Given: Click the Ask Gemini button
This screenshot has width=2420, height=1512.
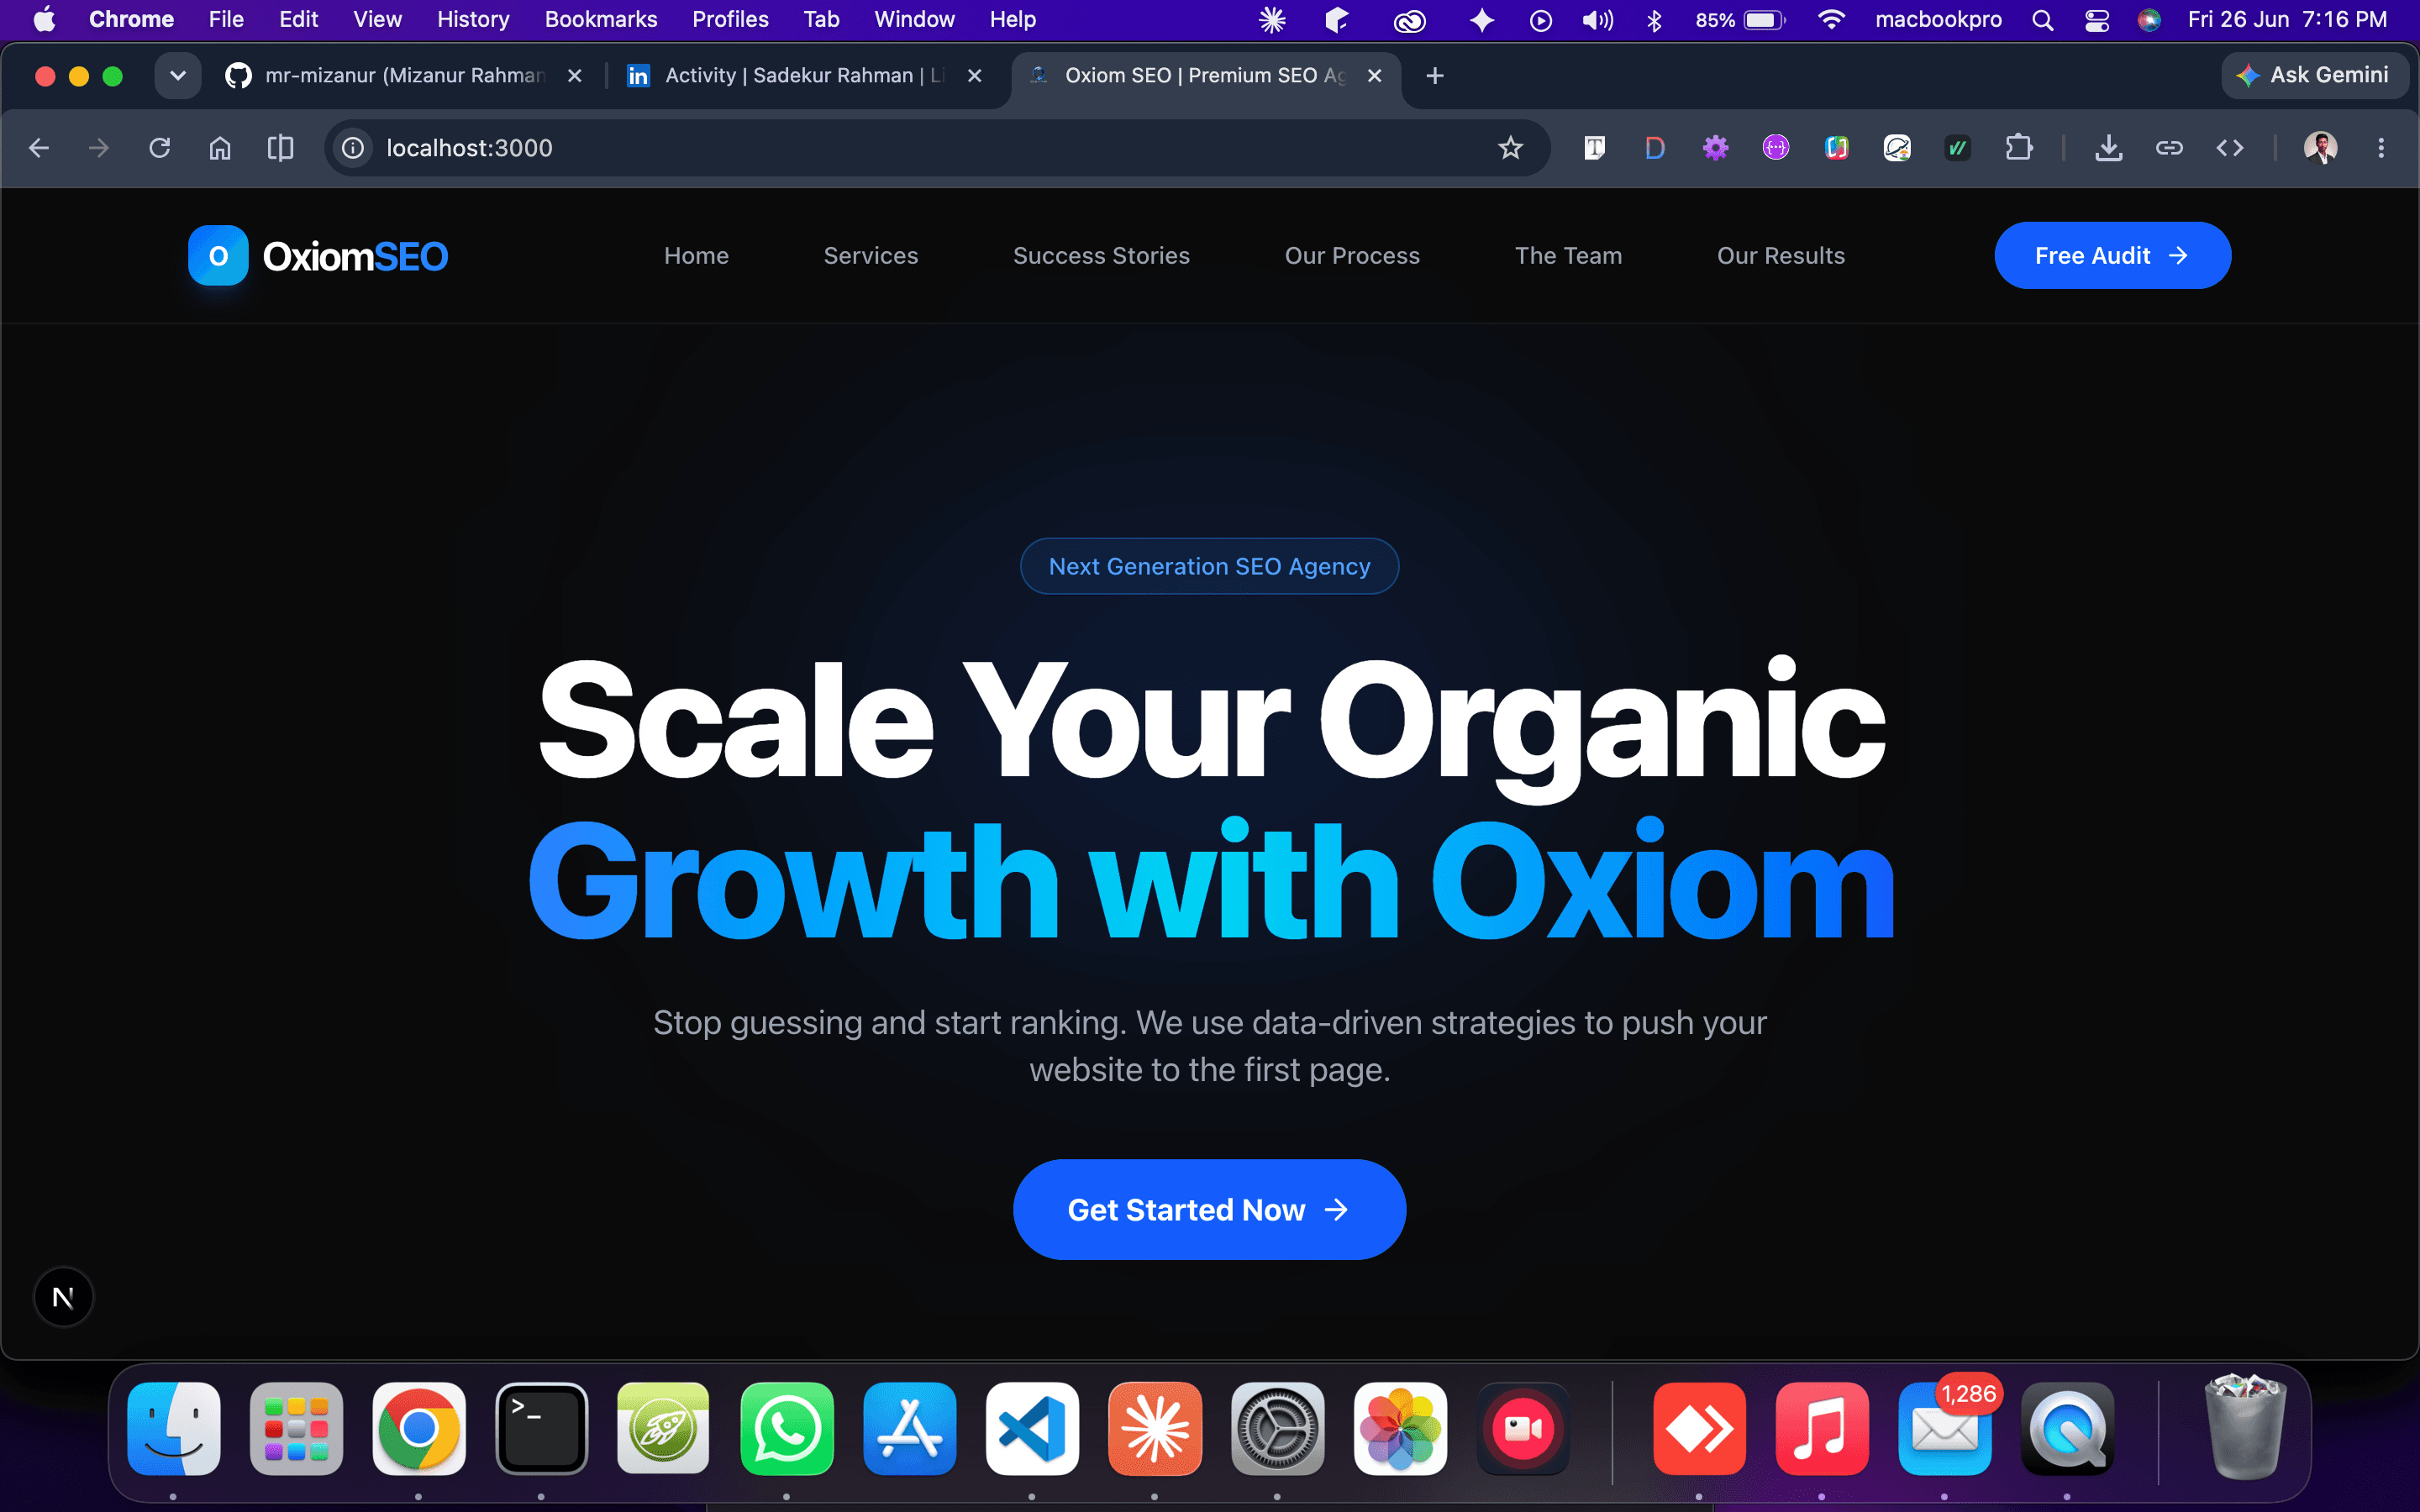Looking at the screenshot, I should [x=2313, y=76].
